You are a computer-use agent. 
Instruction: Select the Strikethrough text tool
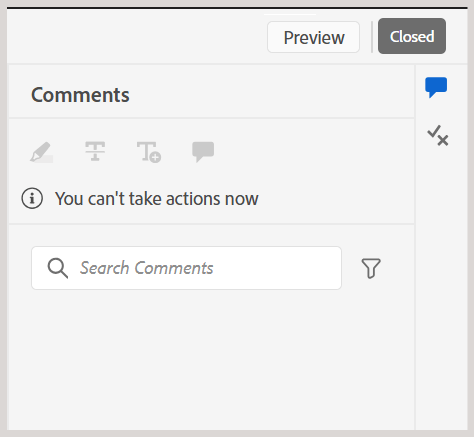click(95, 151)
